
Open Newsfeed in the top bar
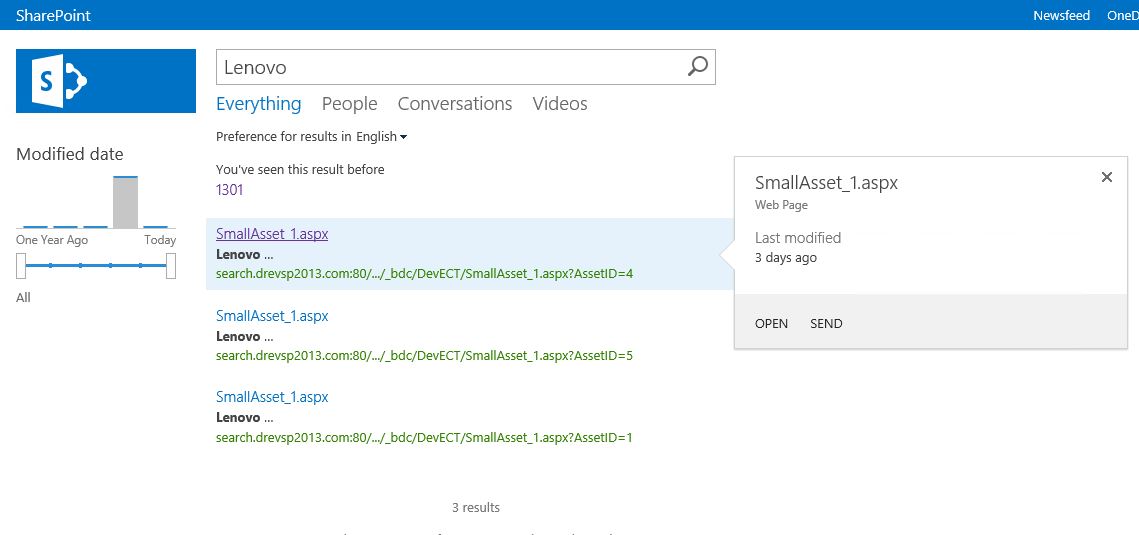click(x=1061, y=15)
